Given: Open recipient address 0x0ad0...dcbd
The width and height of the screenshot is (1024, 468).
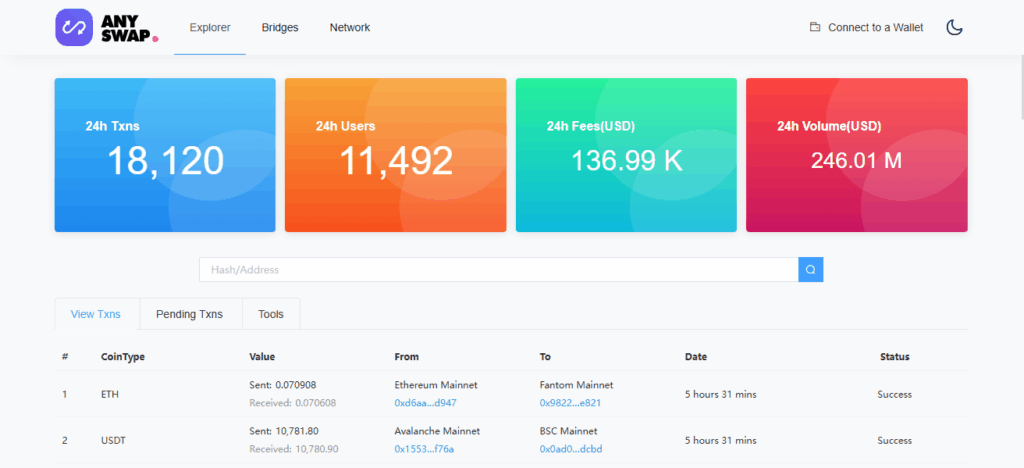Looking at the screenshot, I should (x=570, y=449).
